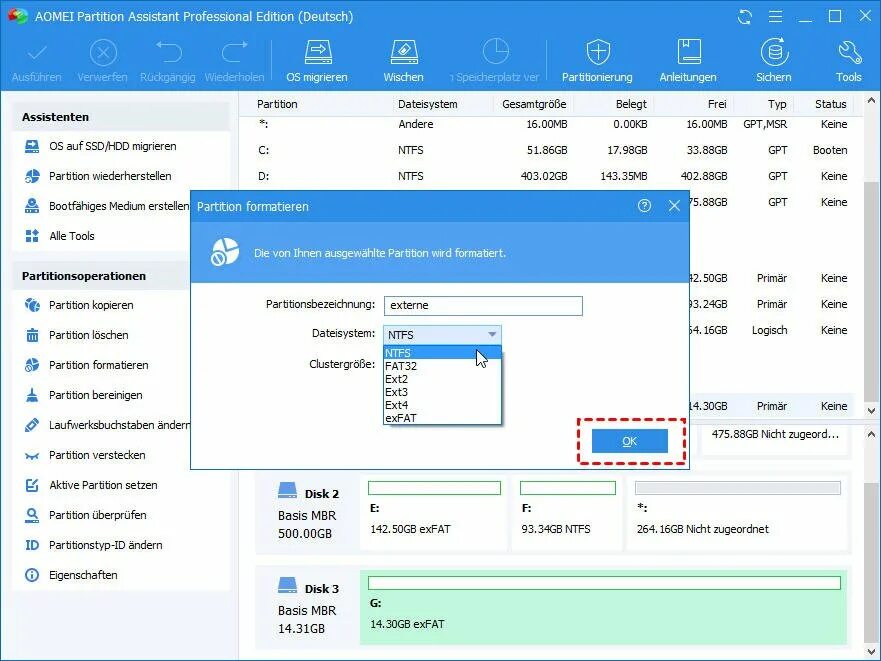Choose Bootfähiges Medium erstellen

pyautogui.click(x=107, y=206)
